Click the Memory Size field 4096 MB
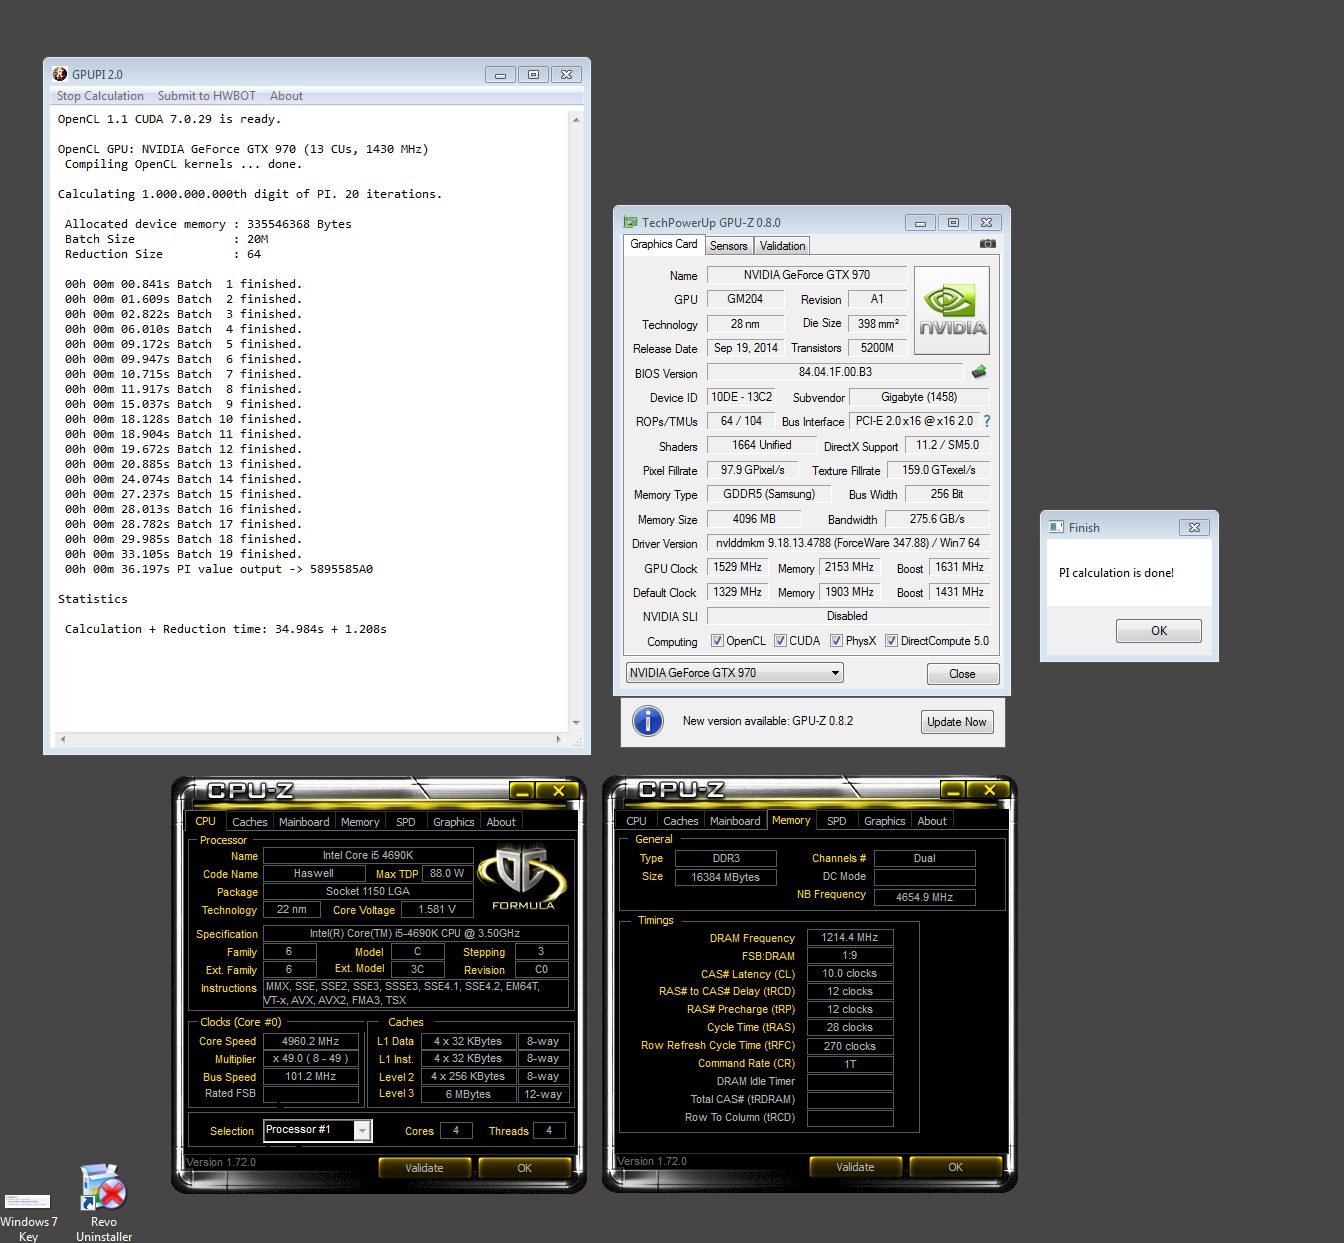 pyautogui.click(x=754, y=519)
